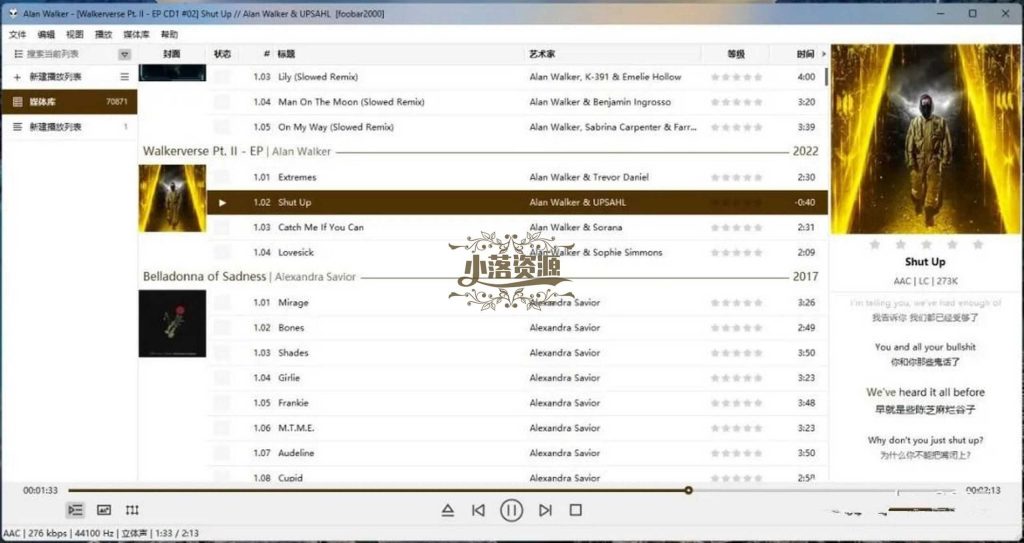Click the 2:31 duration for Catch Me If You Can

coord(807,228)
